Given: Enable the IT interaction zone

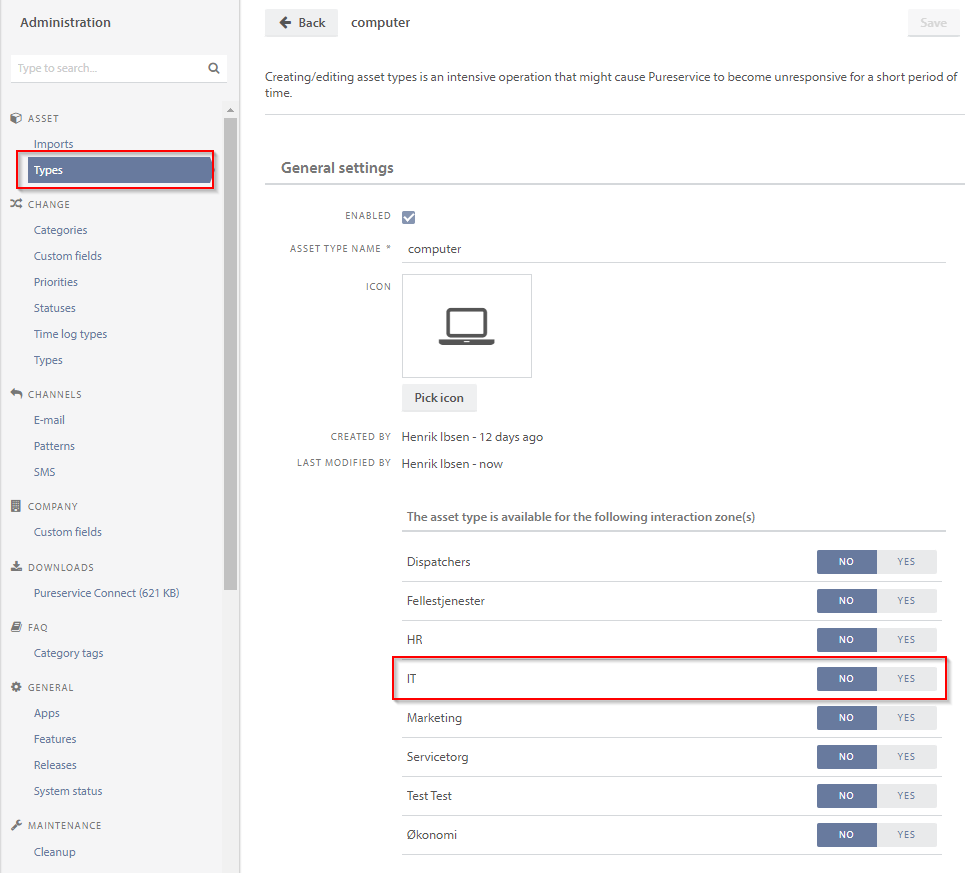Looking at the screenshot, I should click(x=906, y=678).
